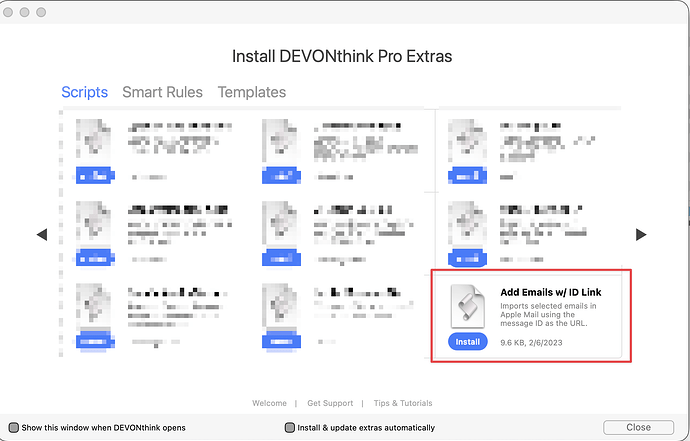
Task: Go to previous page with left arrow
Action: (42, 234)
